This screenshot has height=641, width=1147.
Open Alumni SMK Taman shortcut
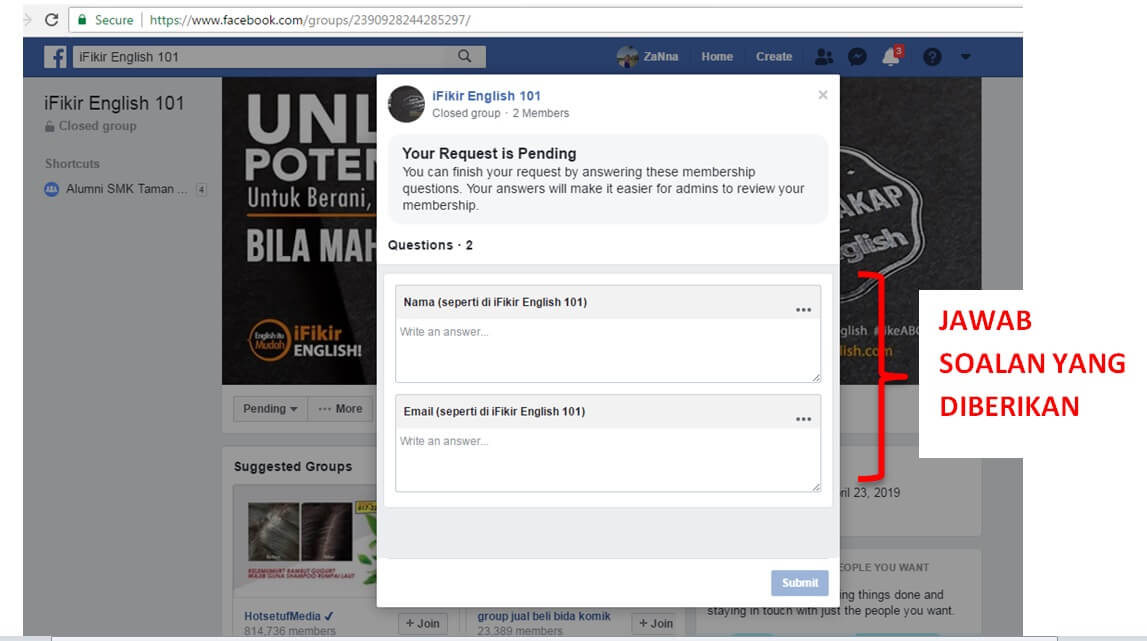coord(127,189)
